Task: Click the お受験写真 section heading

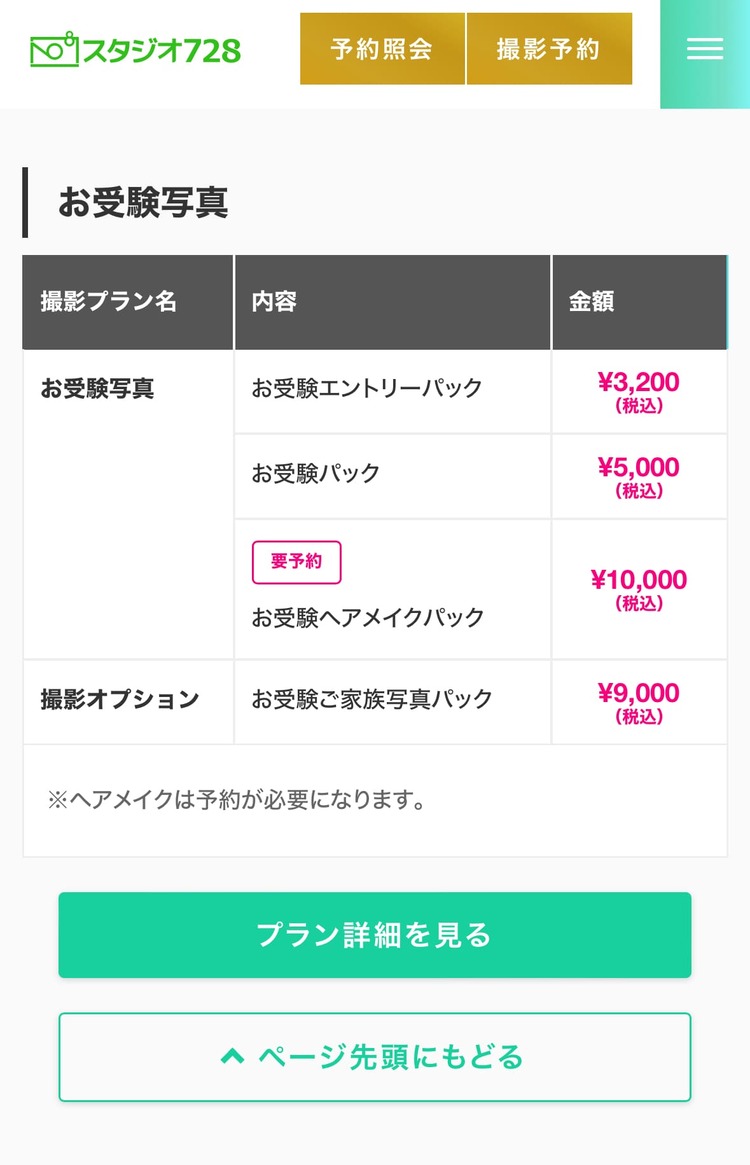Action: 143,202
